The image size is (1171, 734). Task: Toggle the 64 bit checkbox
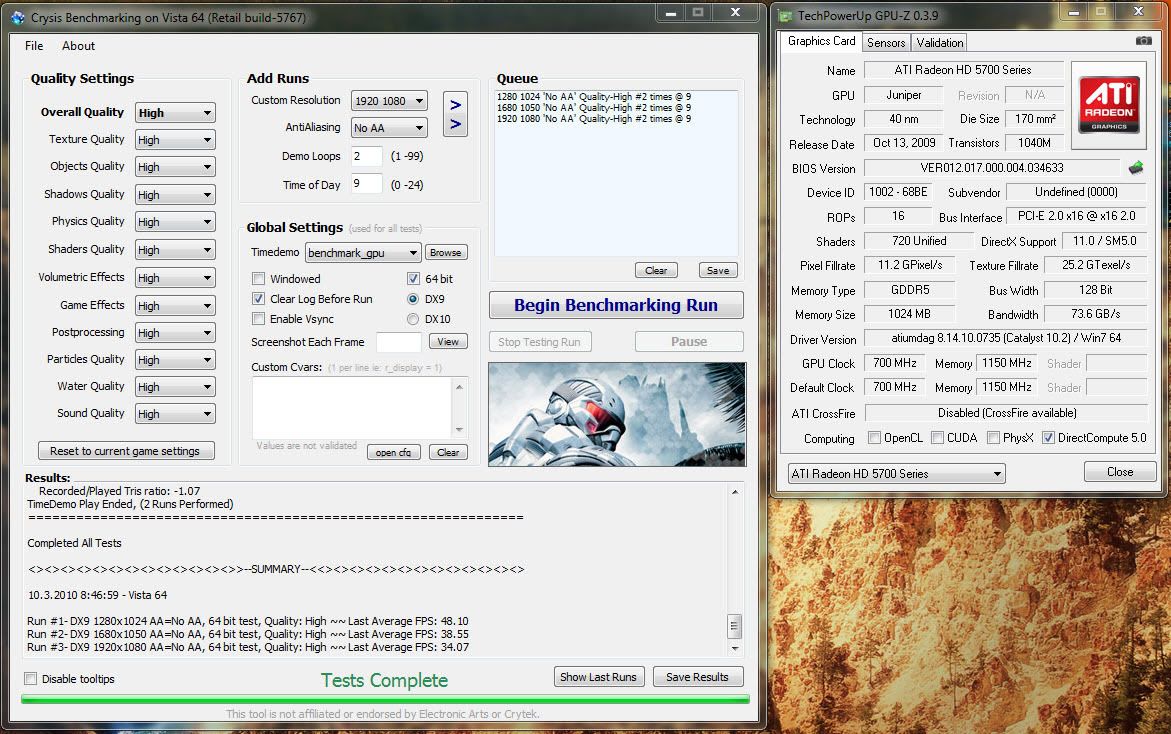click(413, 279)
